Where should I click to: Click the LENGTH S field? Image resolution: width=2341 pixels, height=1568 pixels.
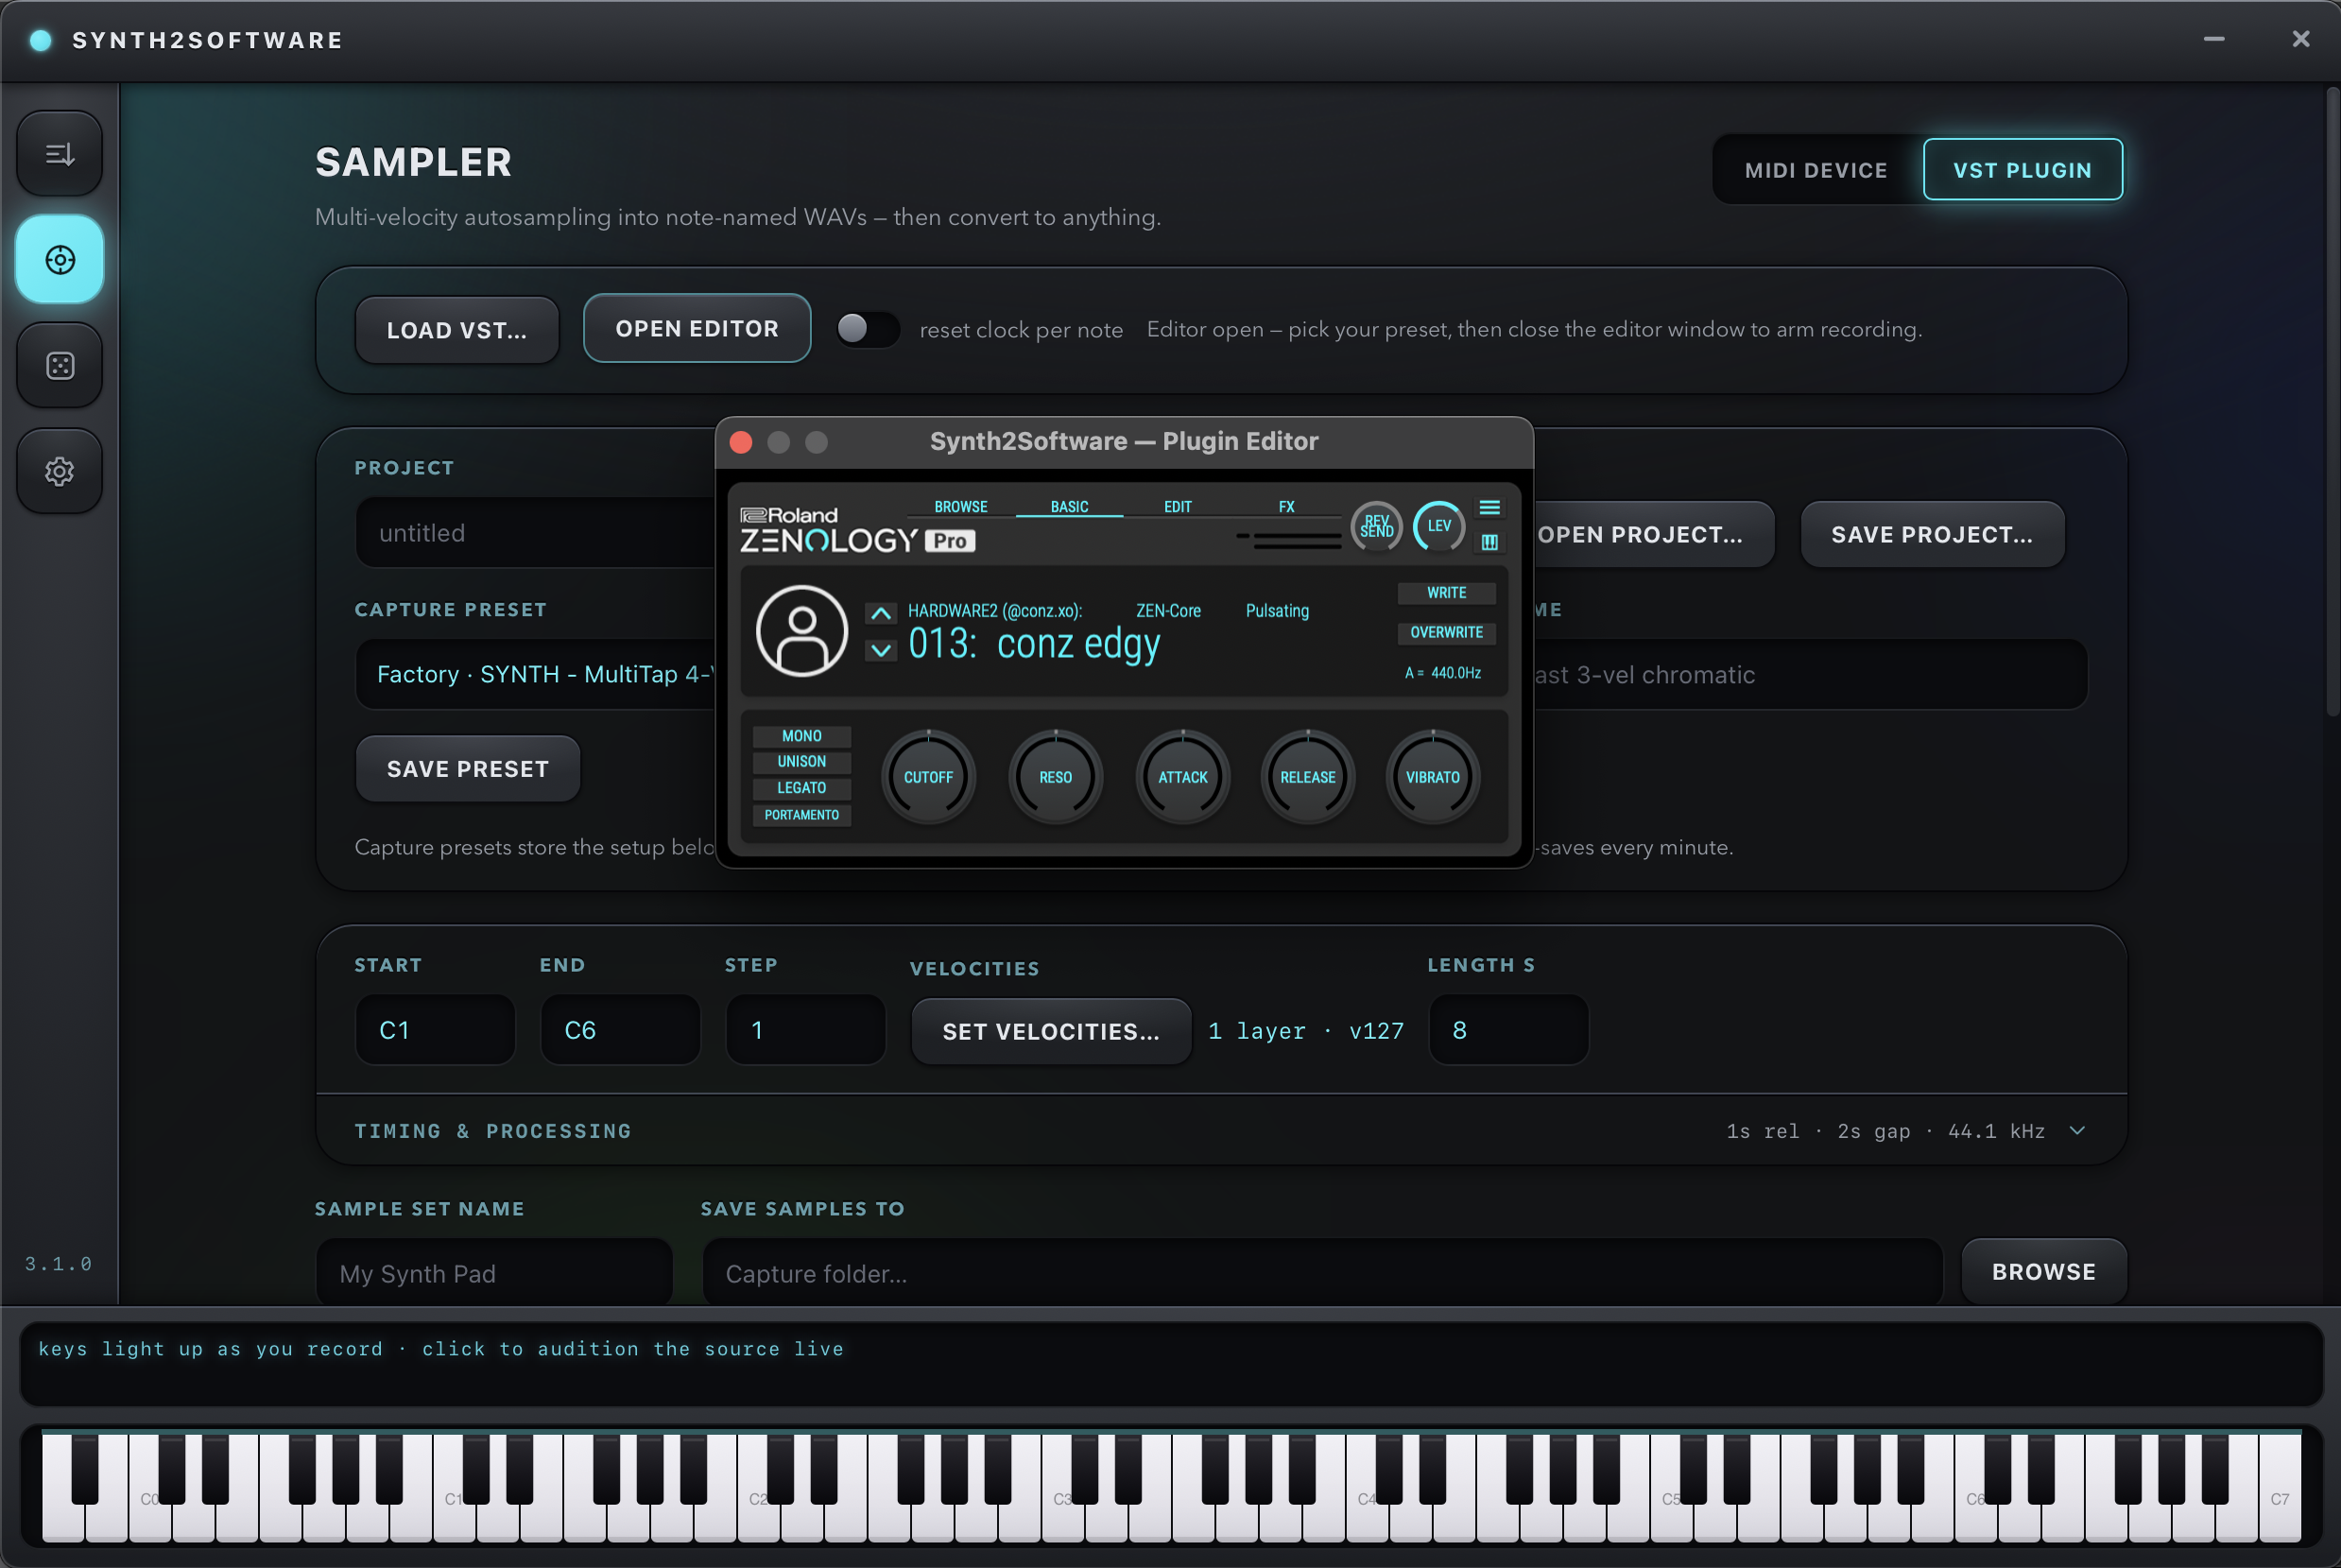click(x=1508, y=1030)
